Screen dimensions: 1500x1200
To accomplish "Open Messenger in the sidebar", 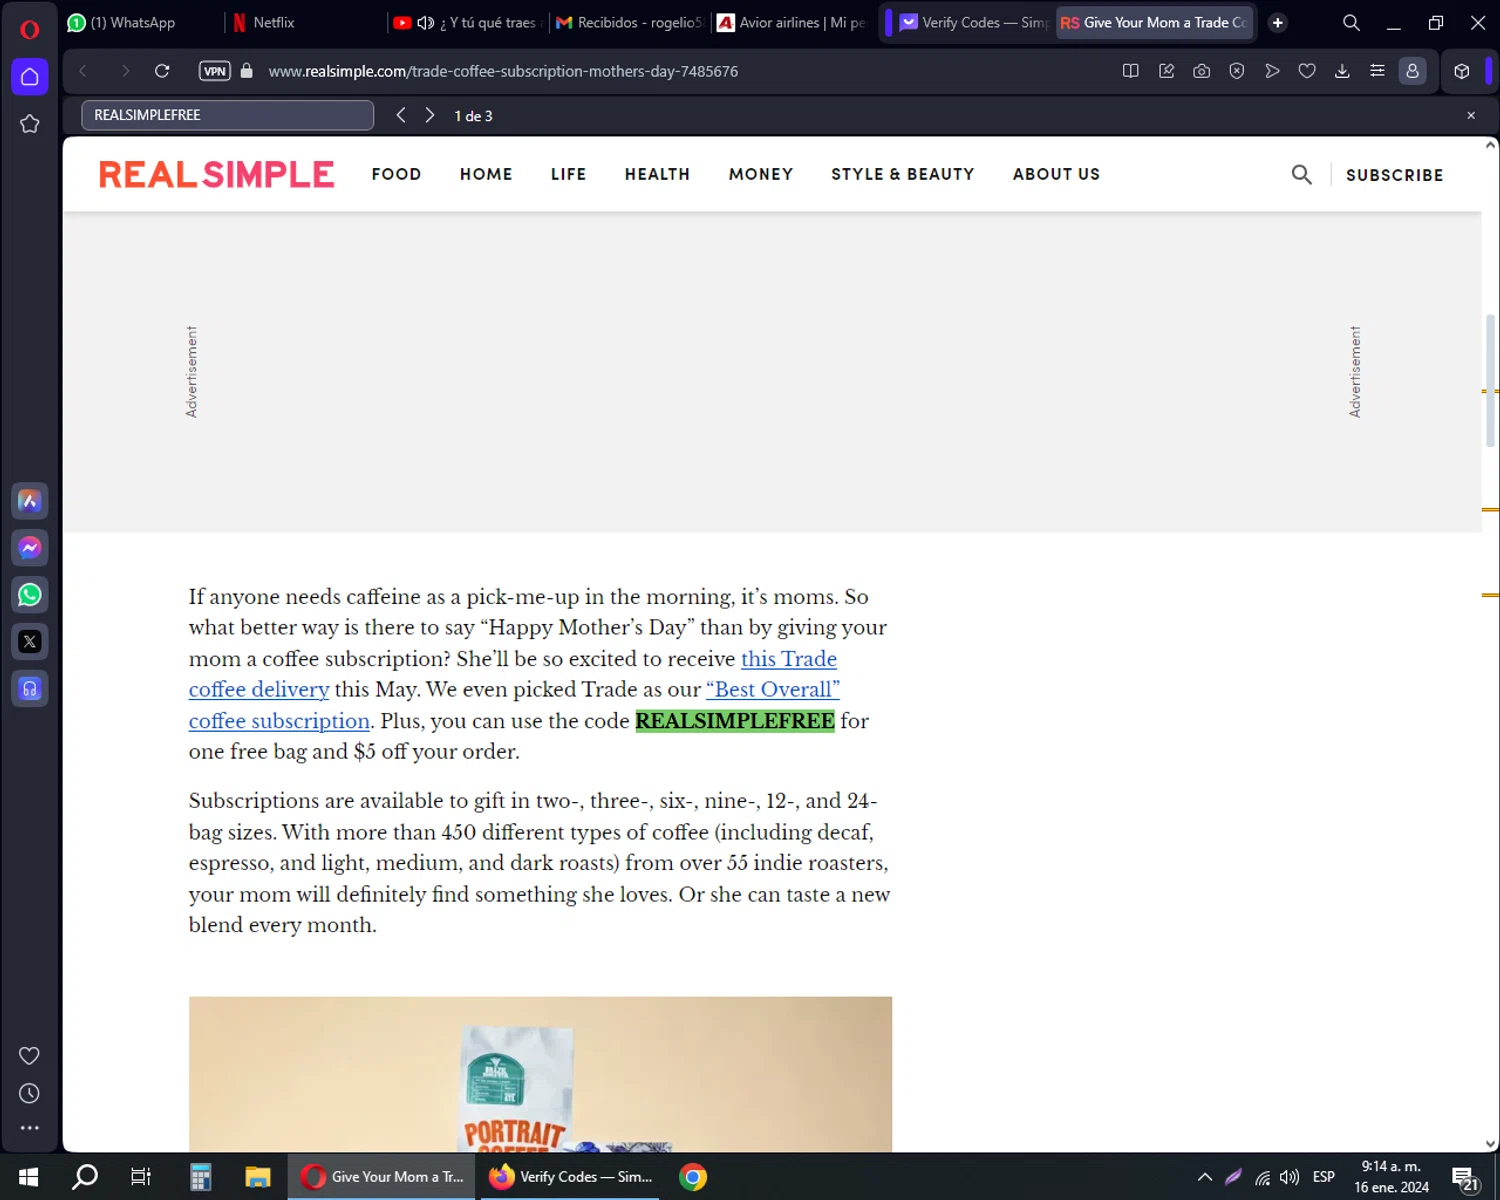I will click(29, 548).
